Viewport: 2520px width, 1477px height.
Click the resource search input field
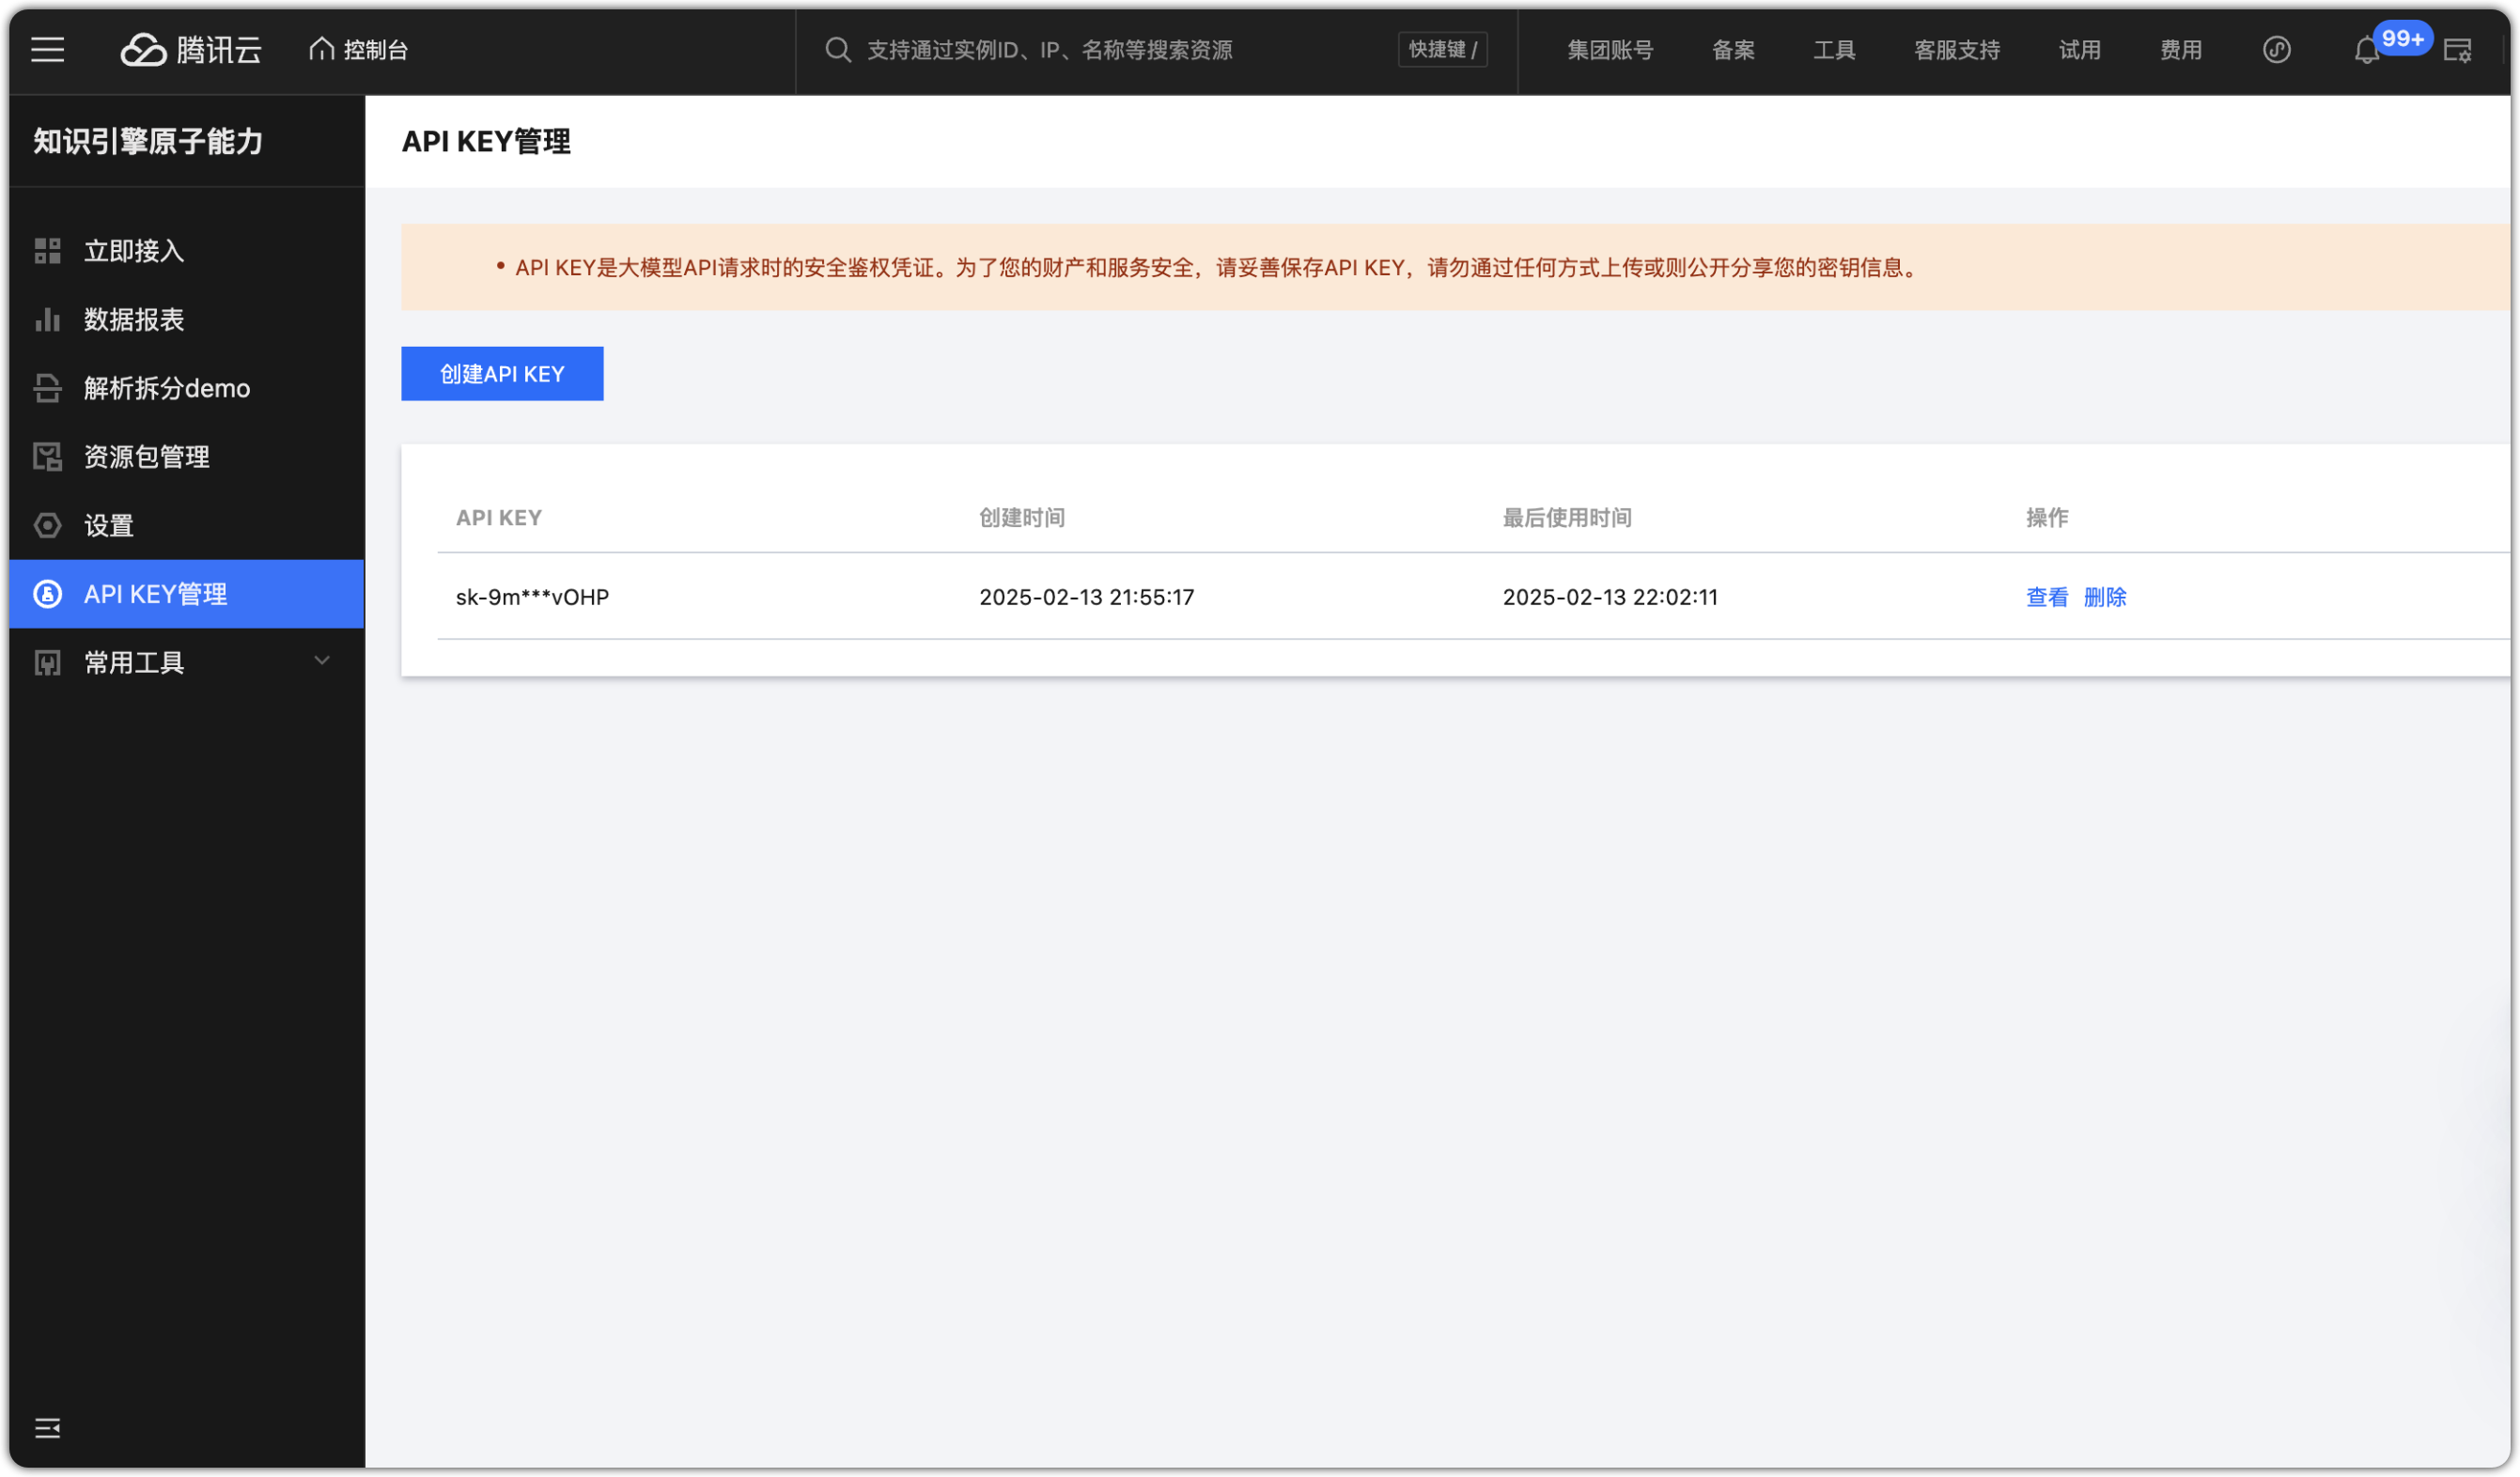pyautogui.click(x=1100, y=49)
